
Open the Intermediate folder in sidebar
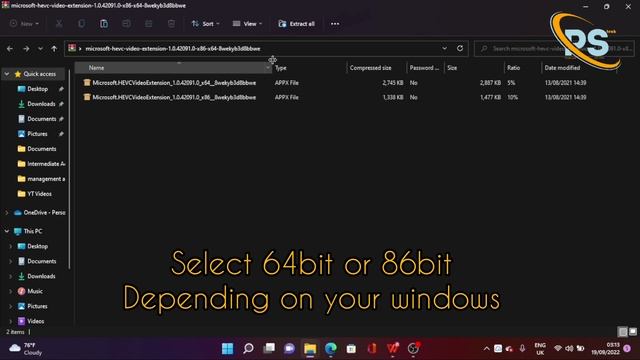(42, 164)
